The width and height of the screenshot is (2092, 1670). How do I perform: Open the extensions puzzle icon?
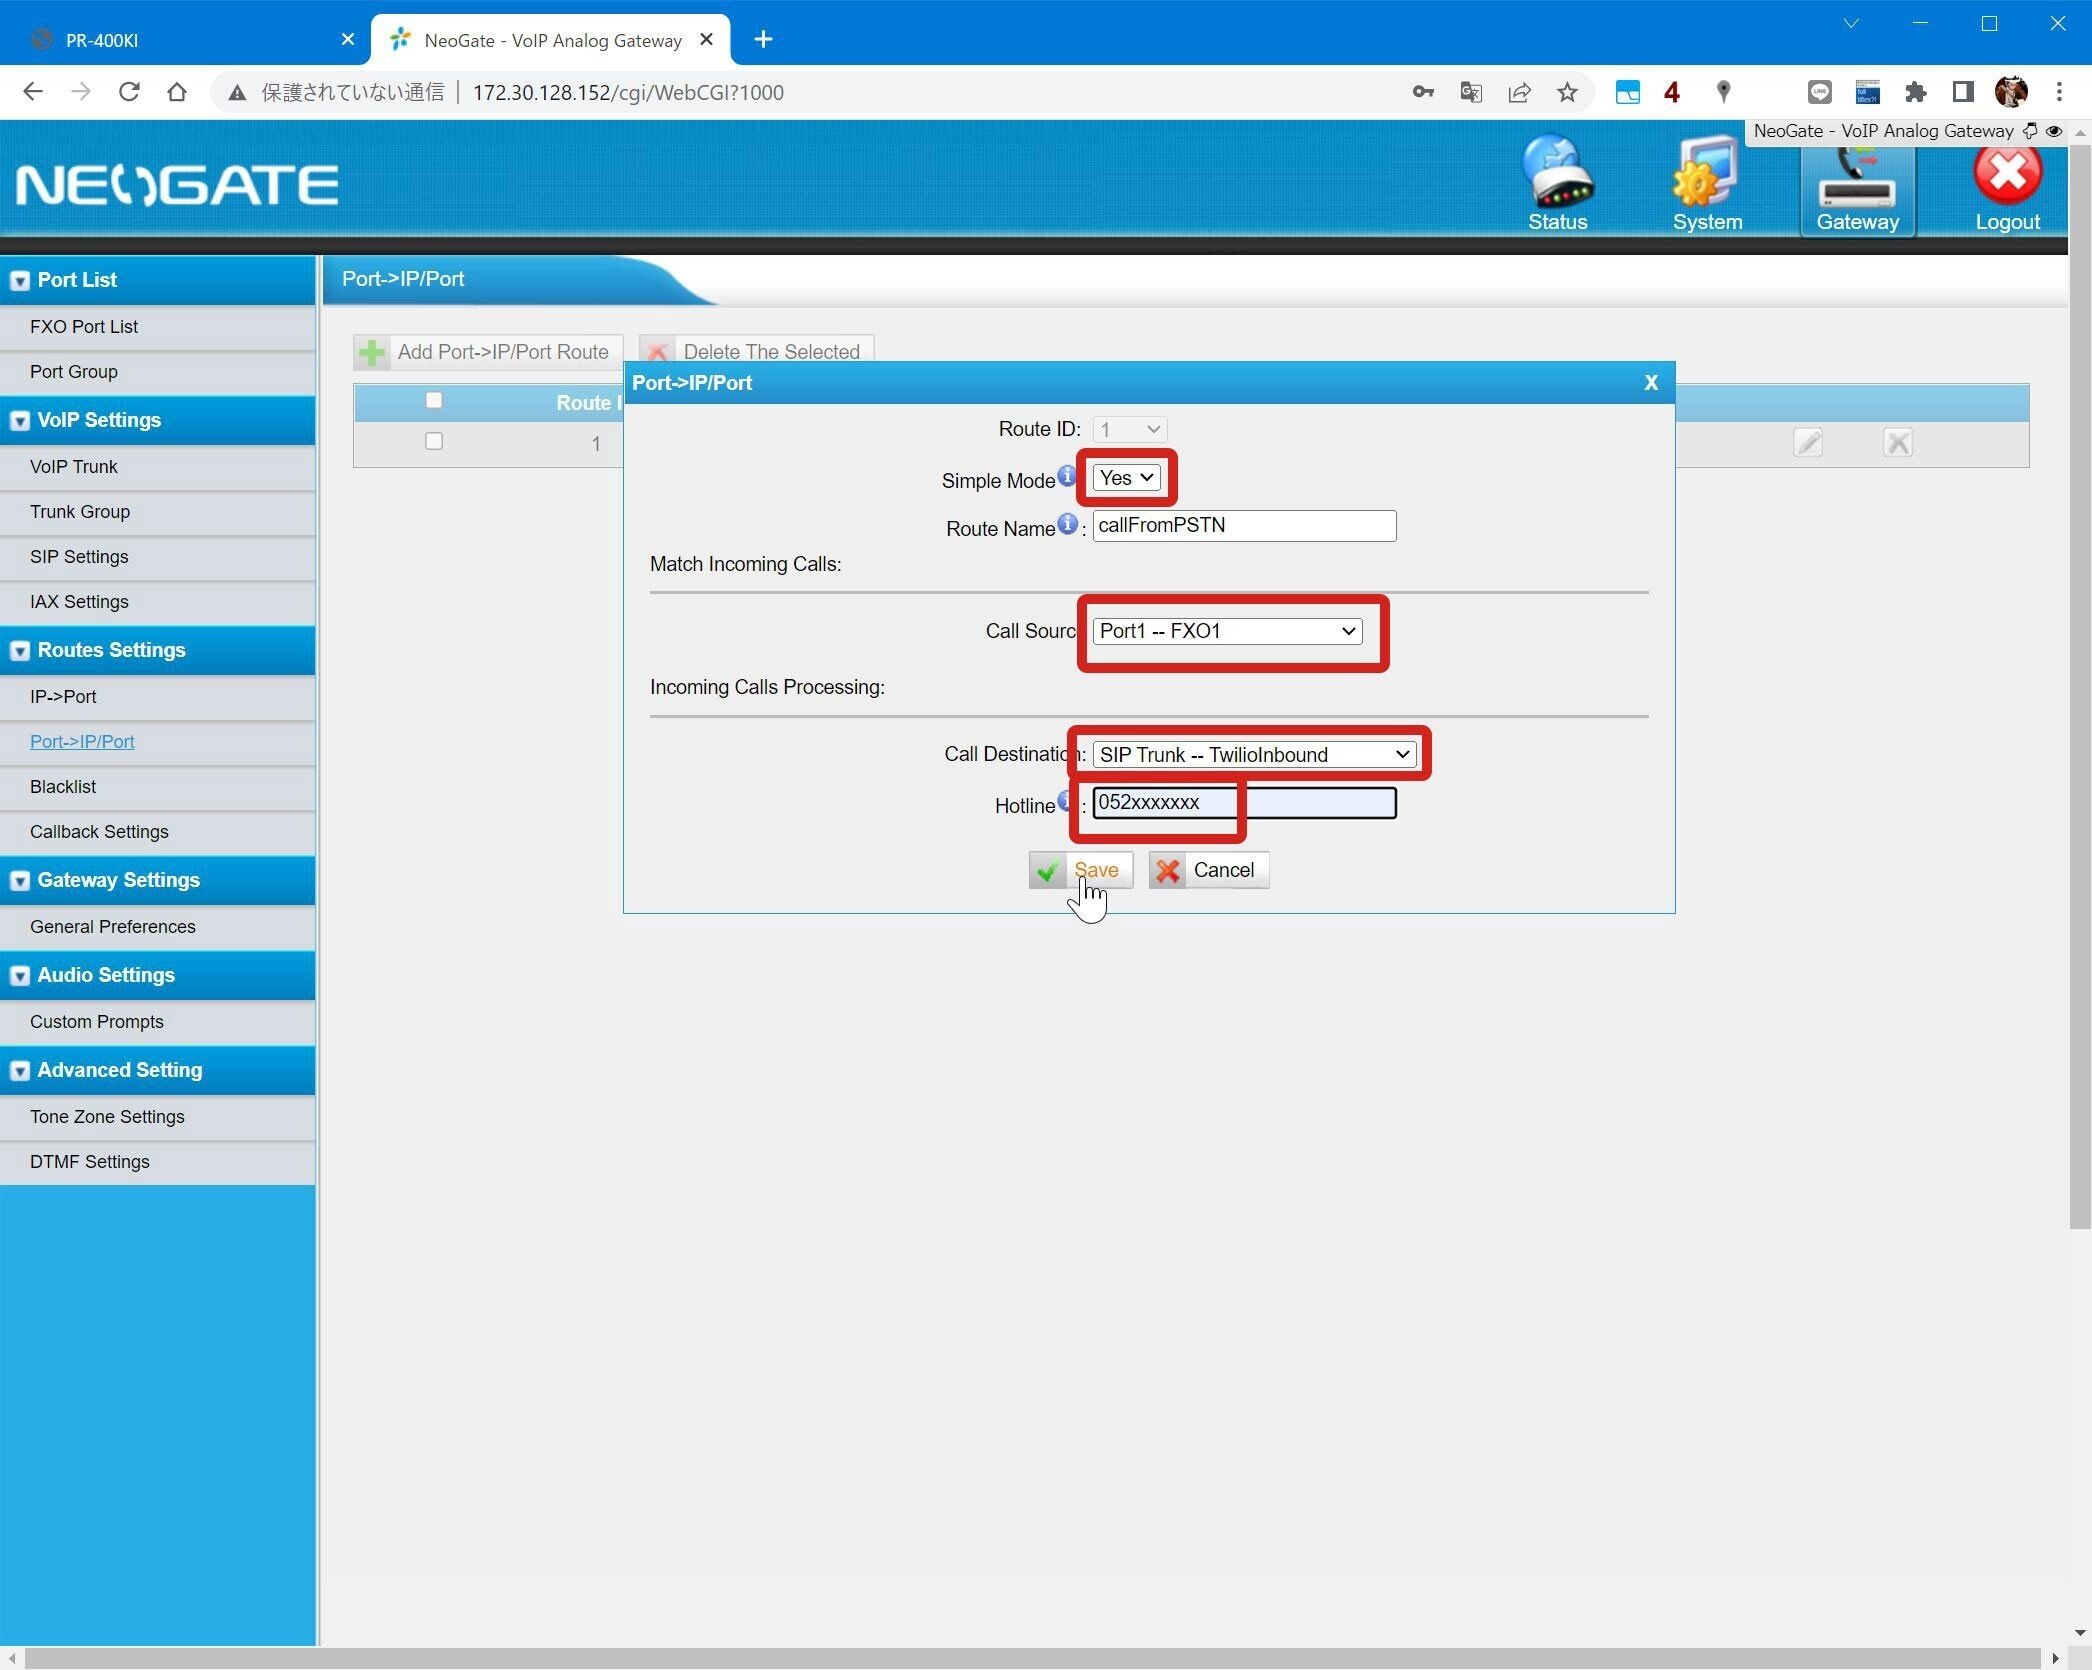(x=1915, y=92)
